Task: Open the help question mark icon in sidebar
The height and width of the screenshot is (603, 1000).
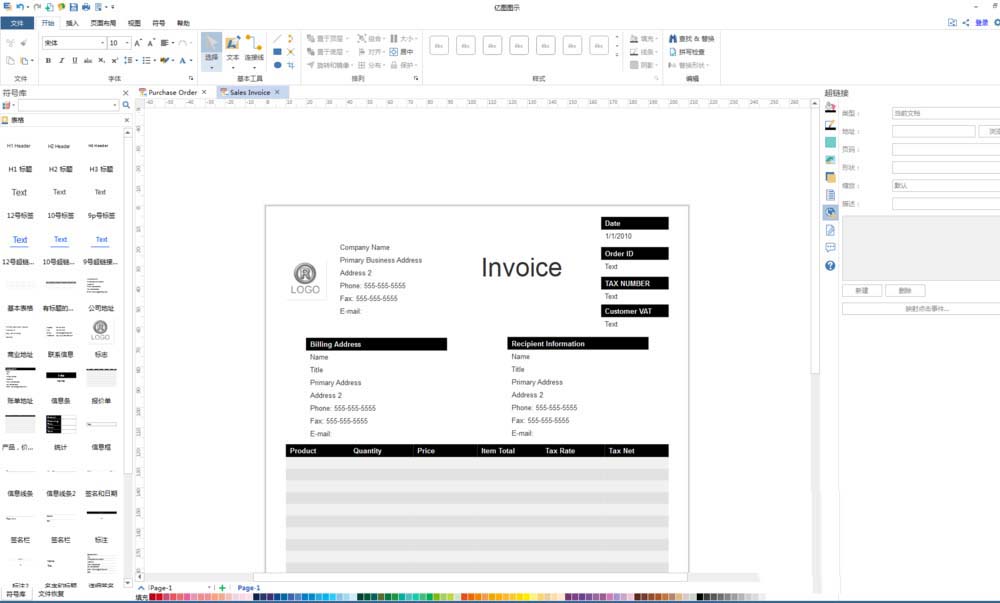Action: (830, 265)
